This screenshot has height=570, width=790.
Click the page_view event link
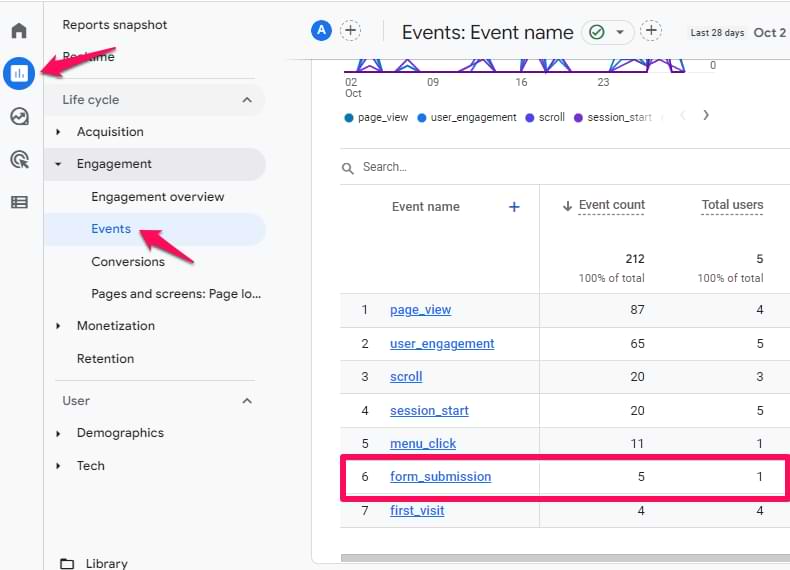420,310
